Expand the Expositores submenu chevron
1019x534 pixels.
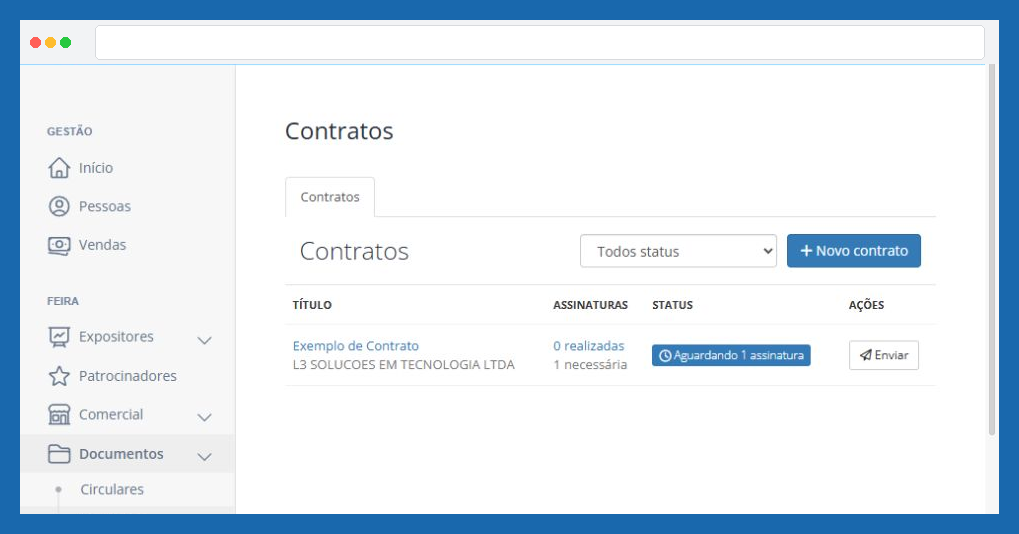pos(205,340)
